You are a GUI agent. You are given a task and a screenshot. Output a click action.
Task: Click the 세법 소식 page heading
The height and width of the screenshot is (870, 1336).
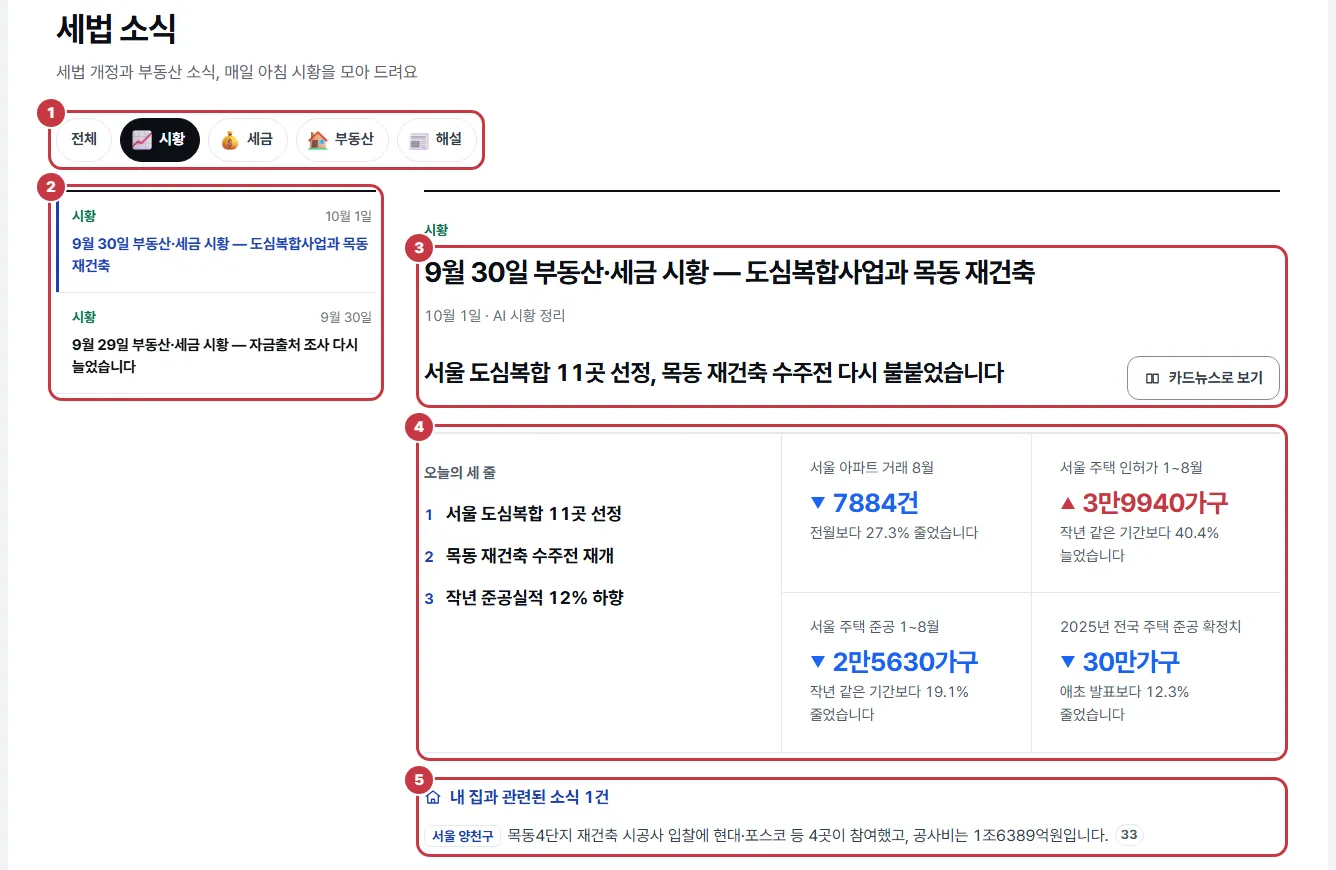[x=116, y=28]
